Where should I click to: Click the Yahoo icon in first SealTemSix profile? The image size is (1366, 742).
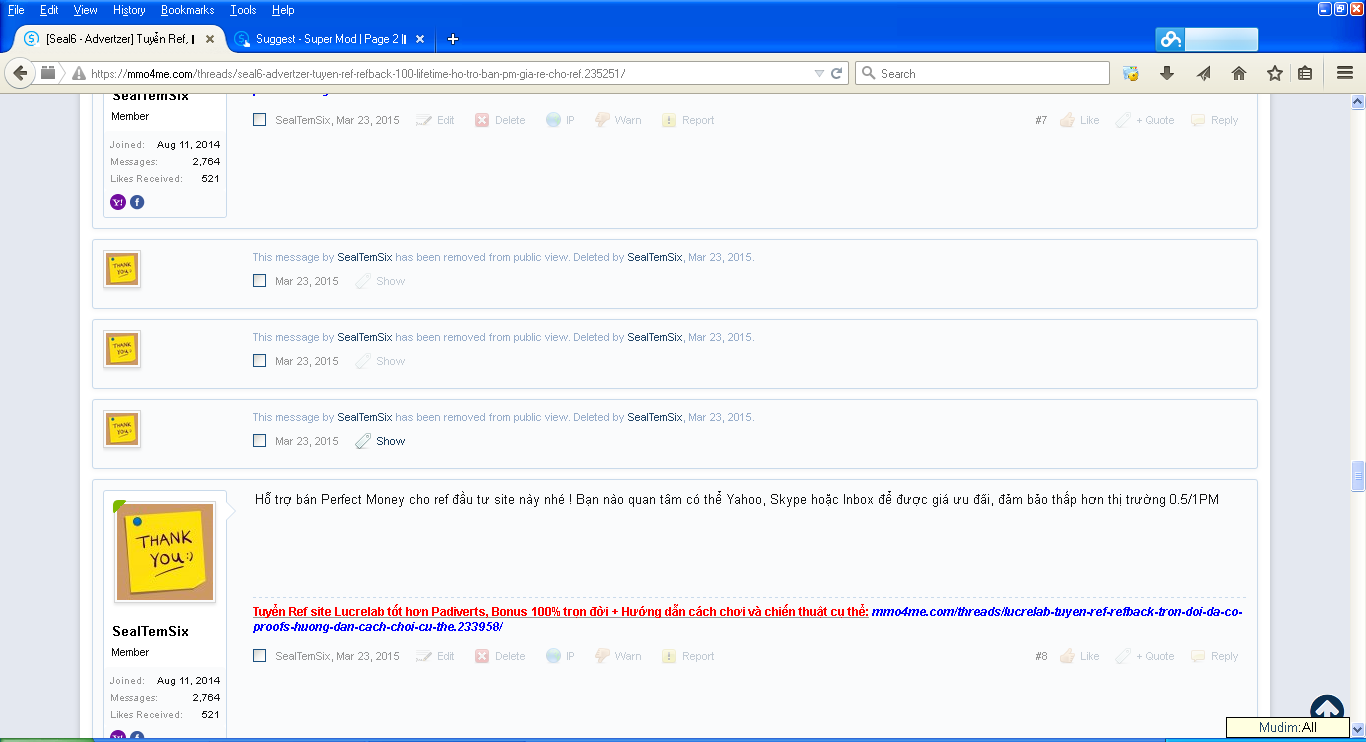click(x=118, y=202)
